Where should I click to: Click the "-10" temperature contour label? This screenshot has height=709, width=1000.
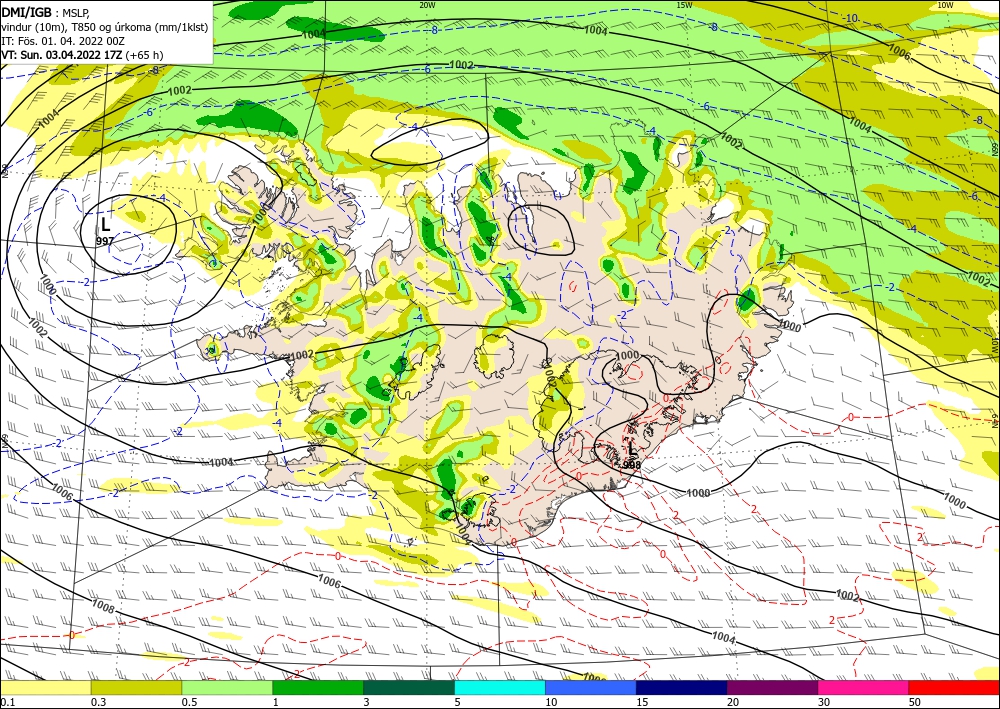(850, 18)
